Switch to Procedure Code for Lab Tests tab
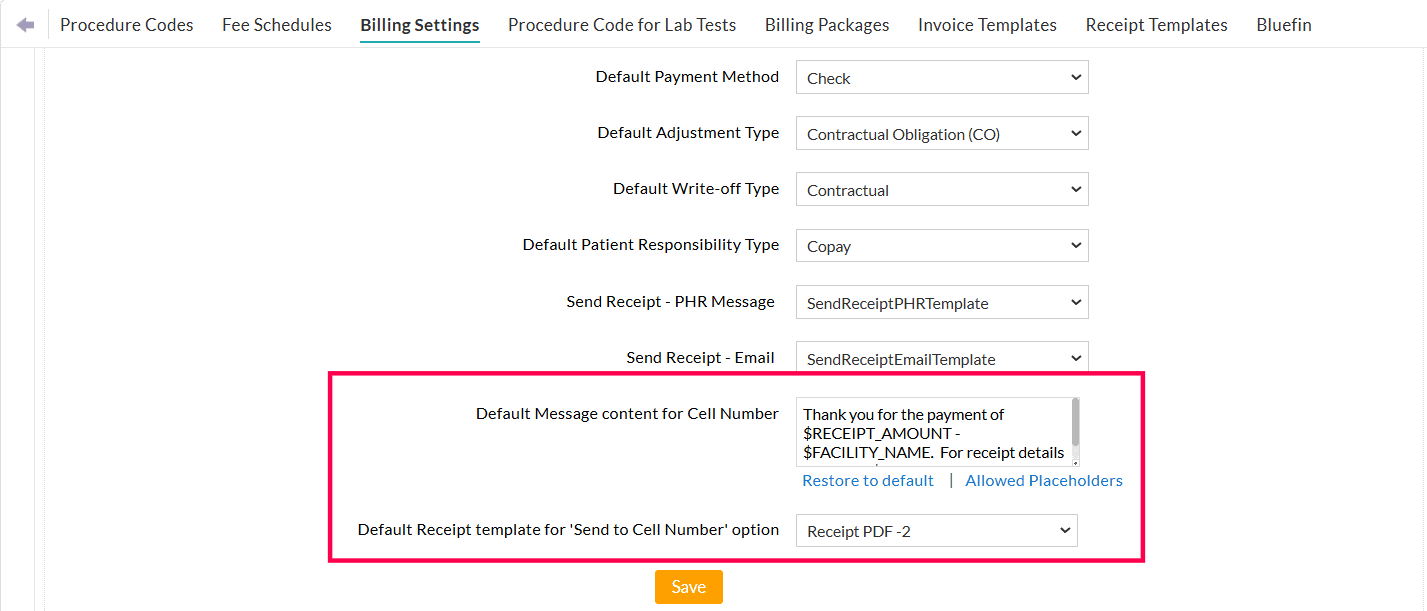Screen dimensions: 1427x611 [621, 24]
